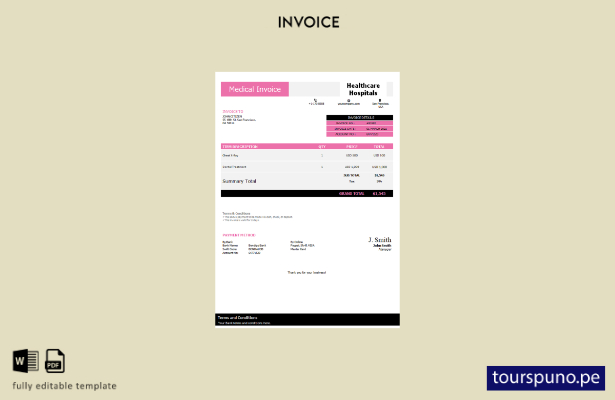615x400 pixels.
Task: Click the Microsoft Word file icon
Action: pyautogui.click(x=26, y=361)
